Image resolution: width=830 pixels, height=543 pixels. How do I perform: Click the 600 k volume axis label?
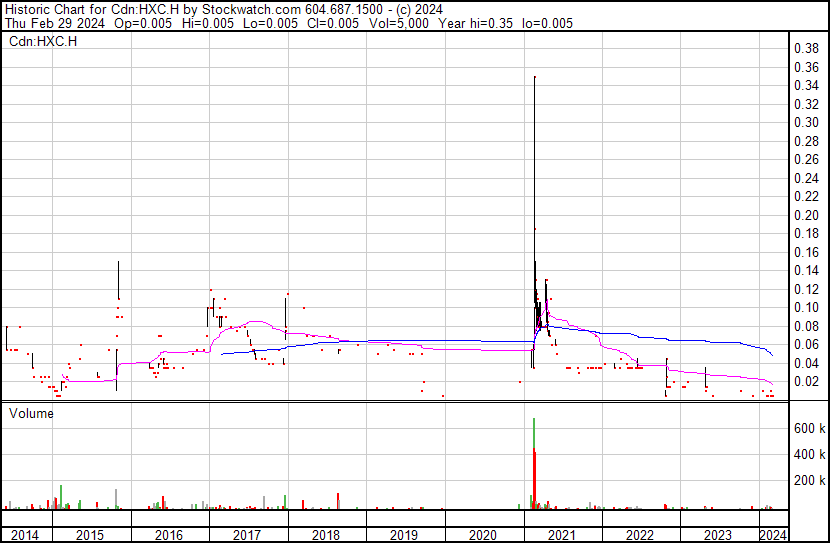(x=809, y=428)
